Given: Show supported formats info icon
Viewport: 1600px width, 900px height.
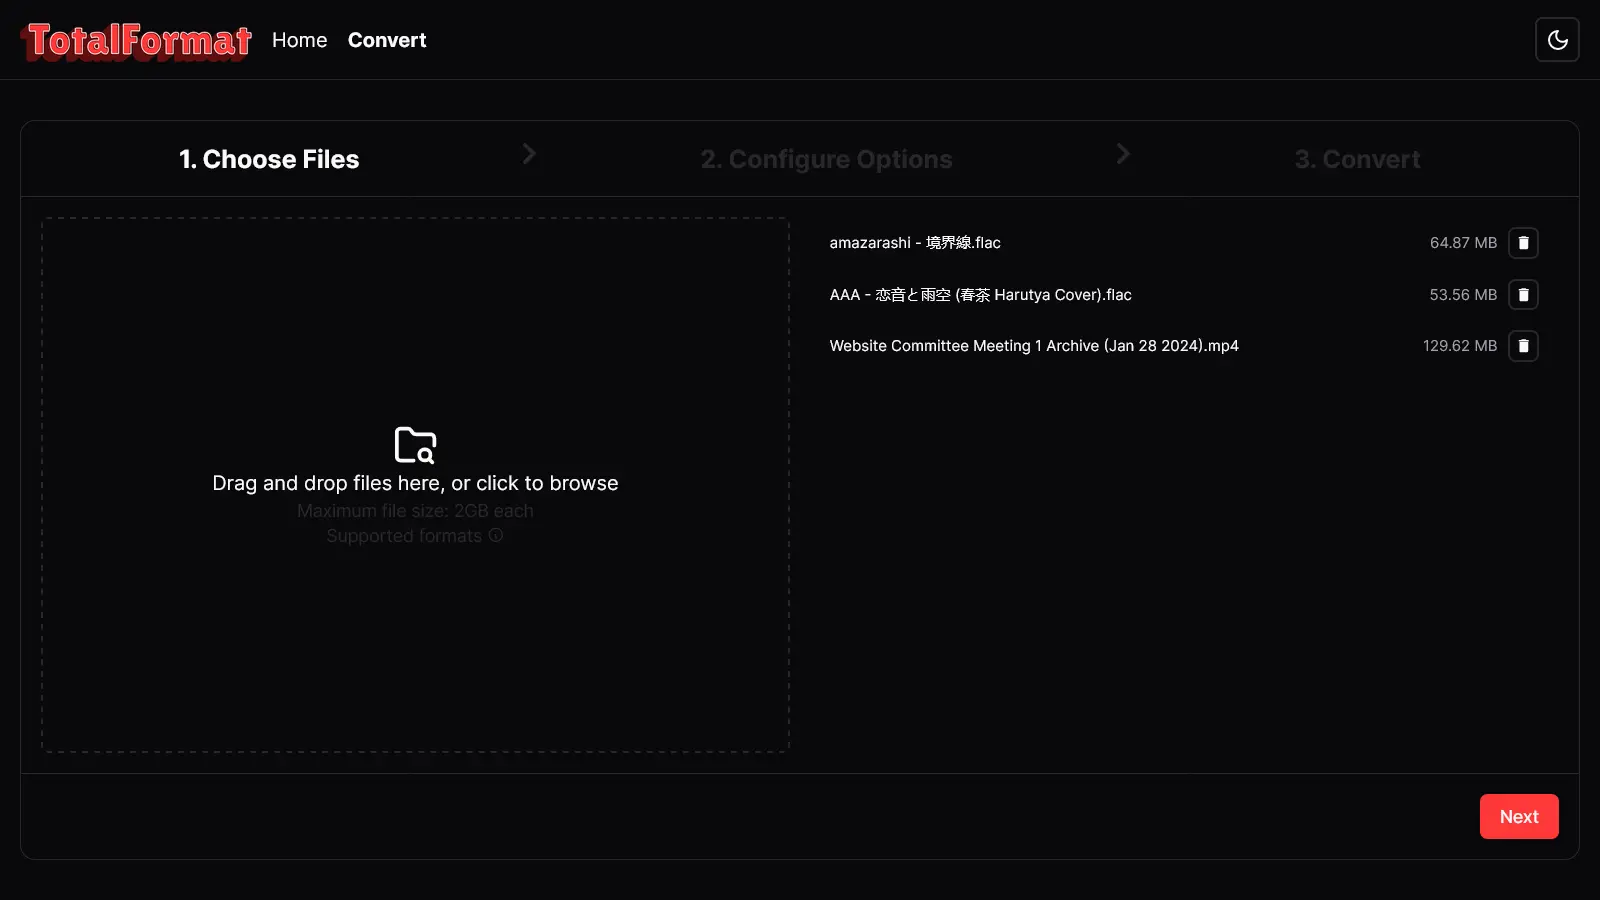Looking at the screenshot, I should (496, 536).
